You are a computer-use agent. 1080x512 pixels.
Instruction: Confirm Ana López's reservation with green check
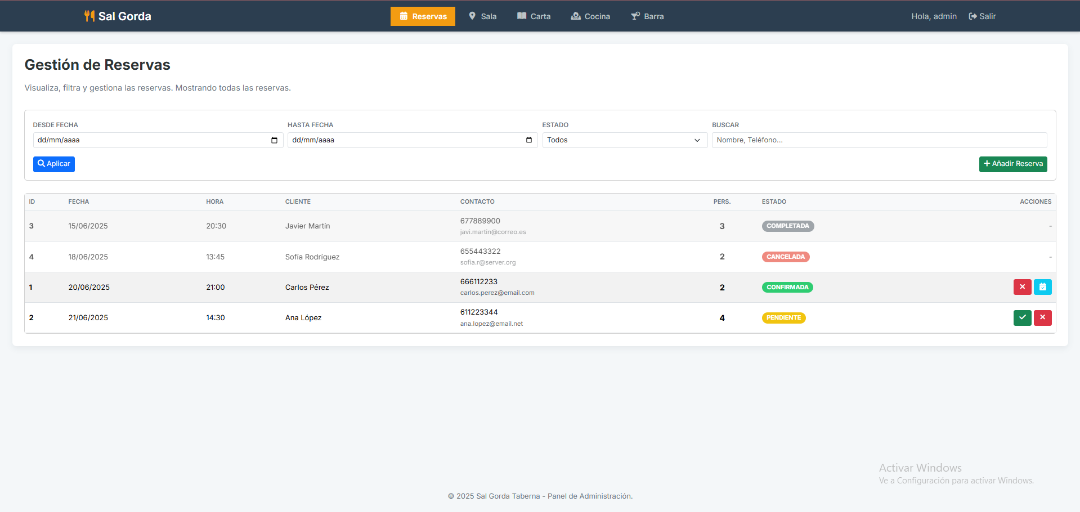[x=1022, y=318]
